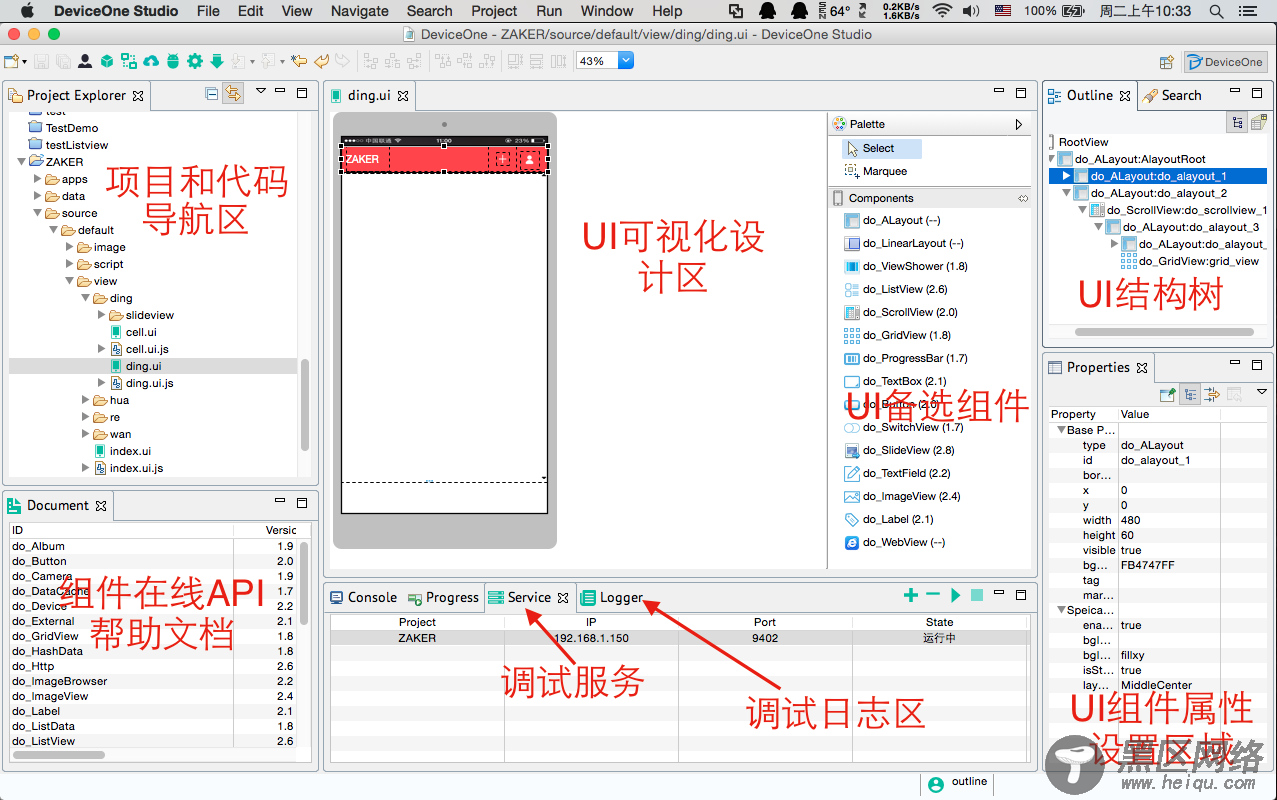Click Collapse All in Project Explorer
Screen dimensions: 1277x800
pyautogui.click(x=212, y=94)
